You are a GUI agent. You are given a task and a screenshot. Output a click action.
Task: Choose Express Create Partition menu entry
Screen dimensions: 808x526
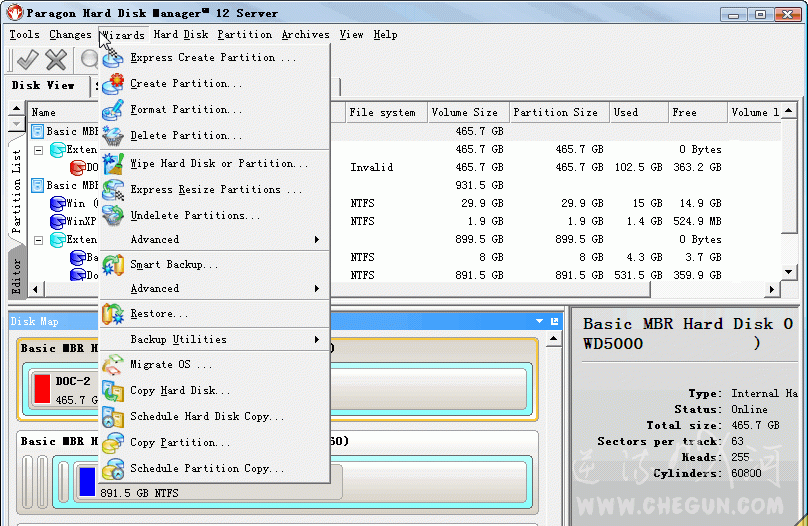pos(214,58)
